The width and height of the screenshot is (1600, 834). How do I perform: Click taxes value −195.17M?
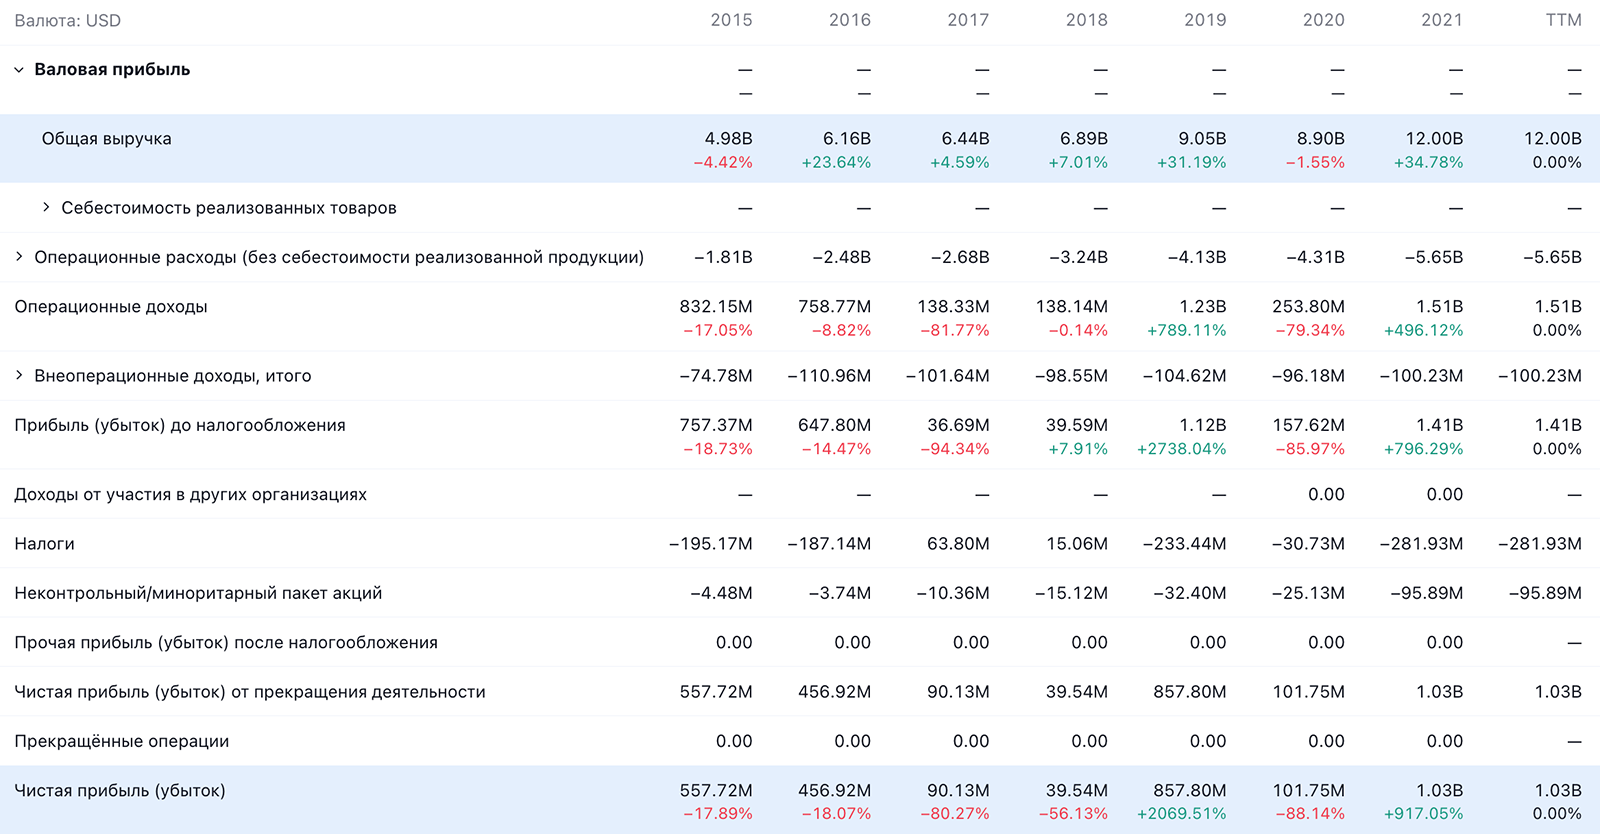coord(711,544)
